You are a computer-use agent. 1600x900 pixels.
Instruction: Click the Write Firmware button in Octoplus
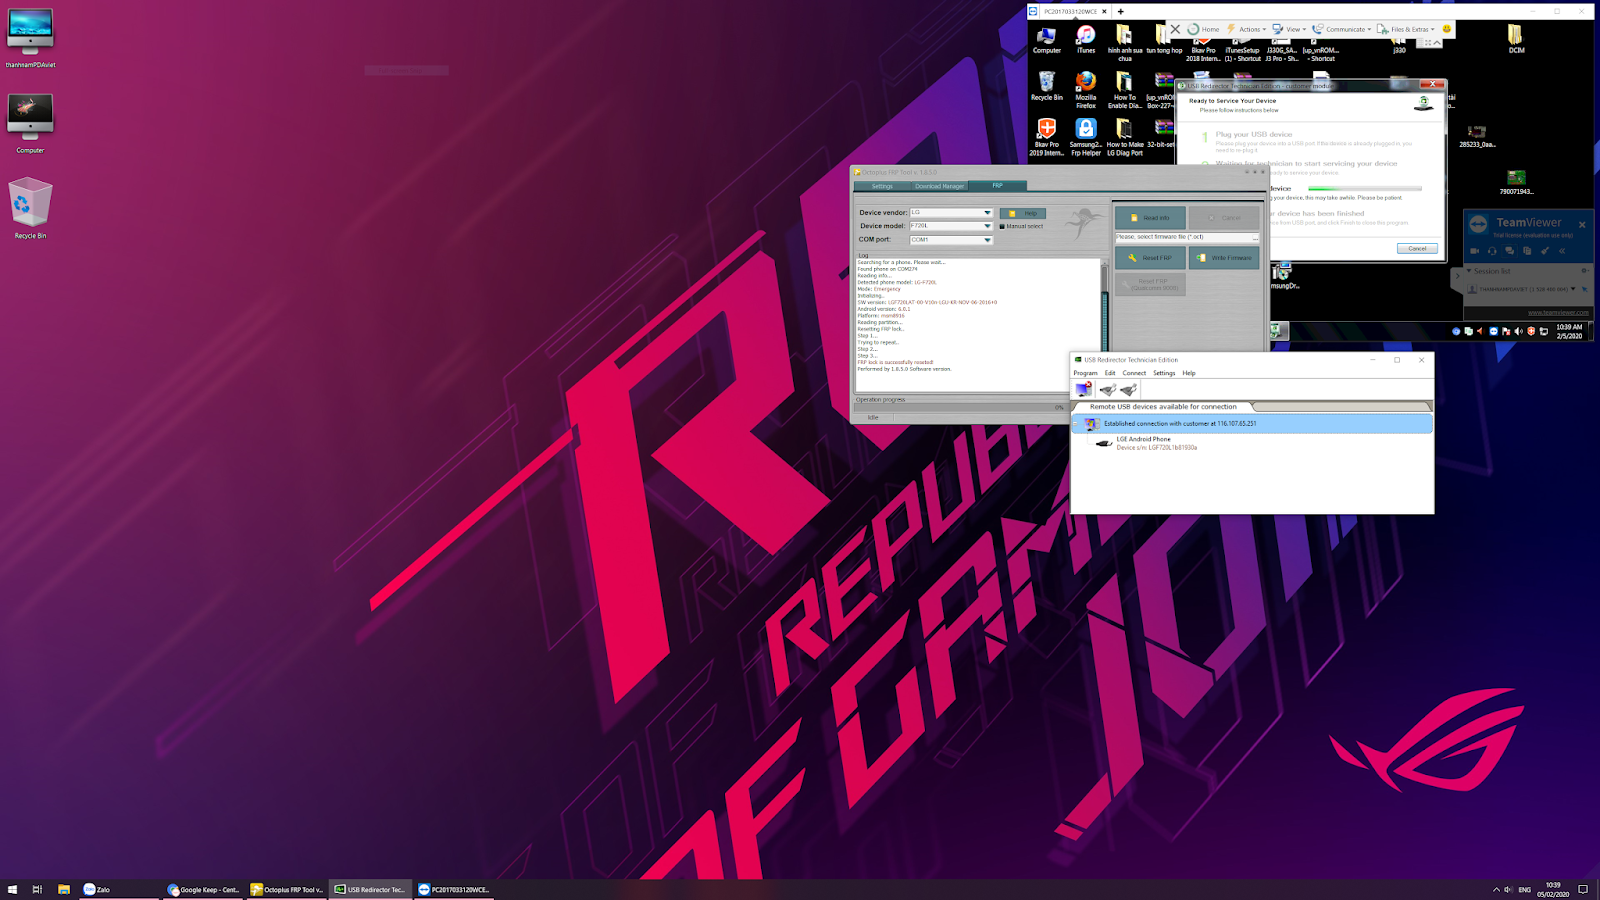(x=1224, y=258)
